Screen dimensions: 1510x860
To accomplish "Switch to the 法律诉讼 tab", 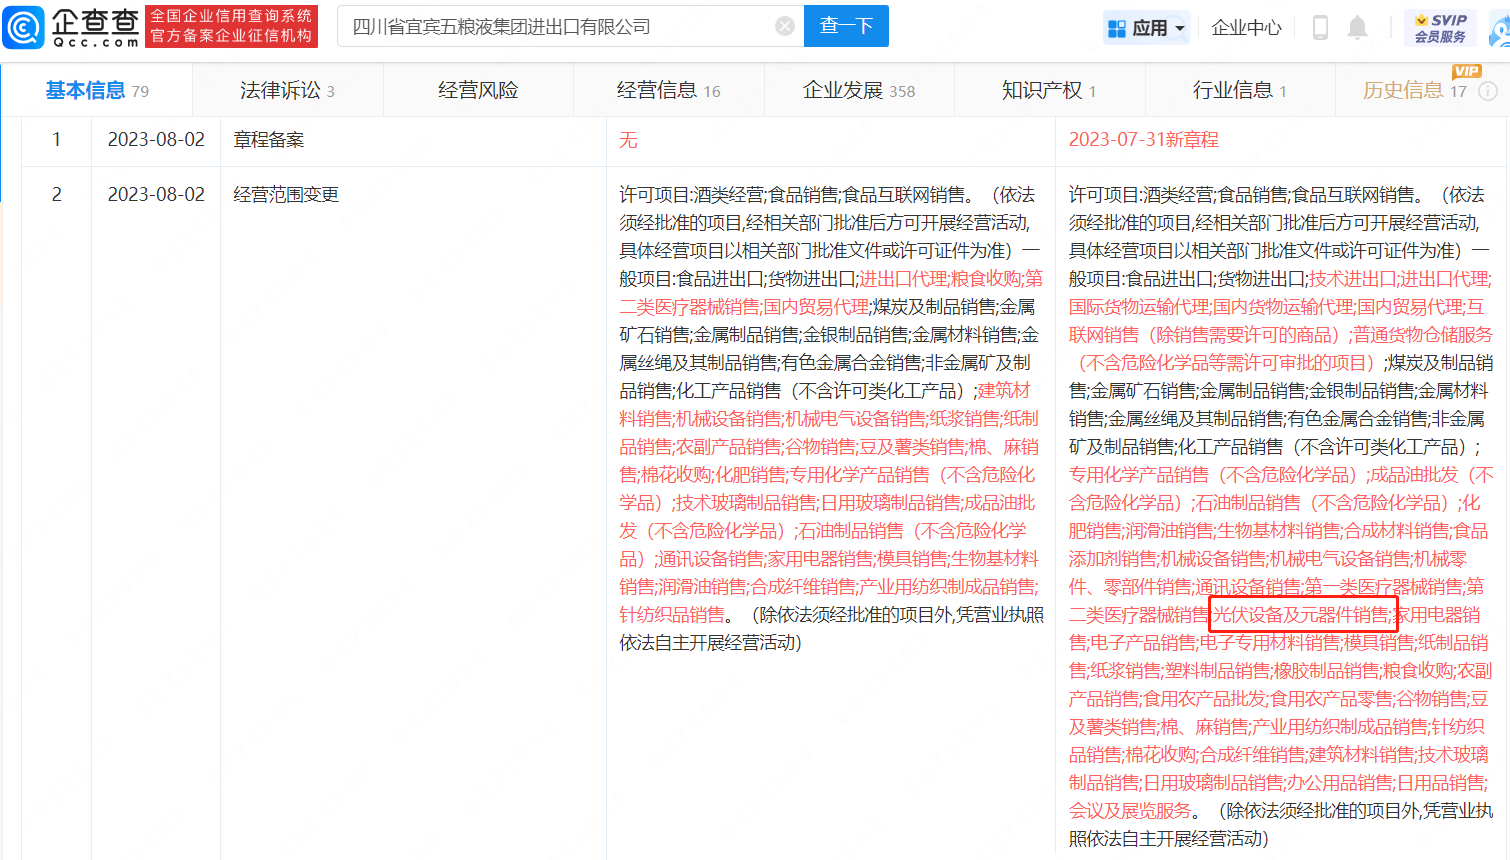I will tap(286, 91).
